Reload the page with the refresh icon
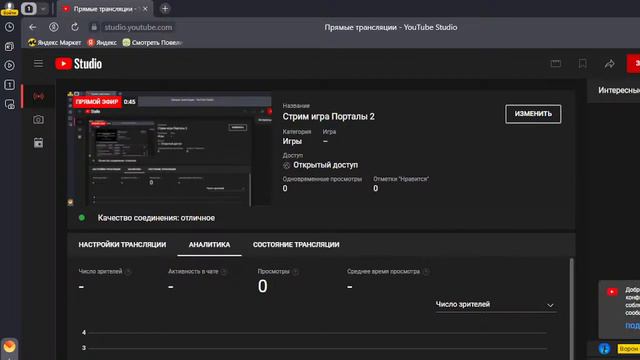 (x=75, y=27)
